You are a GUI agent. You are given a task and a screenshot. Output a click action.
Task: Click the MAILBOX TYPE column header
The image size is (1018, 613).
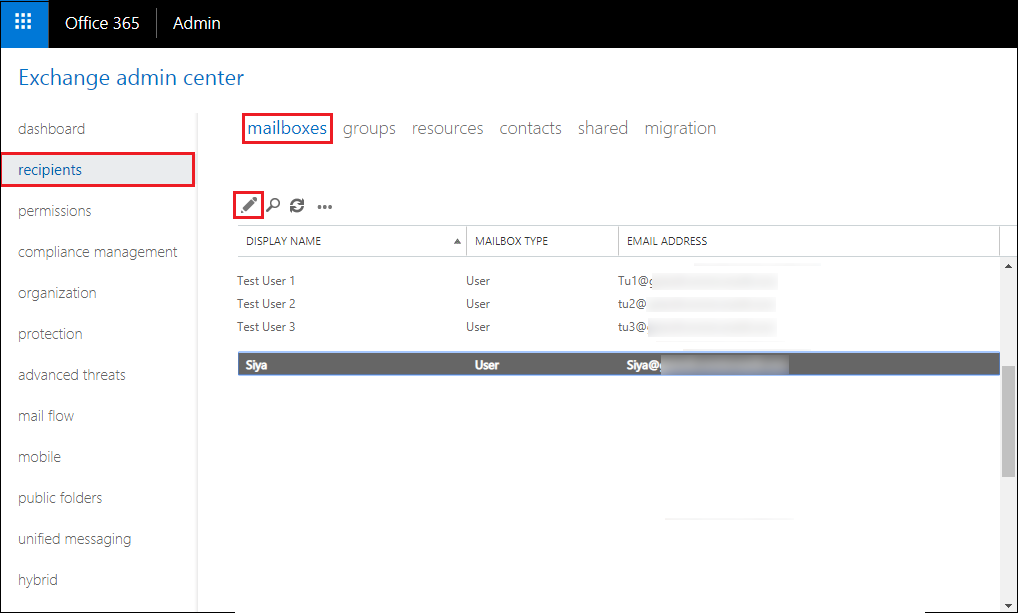pos(543,241)
